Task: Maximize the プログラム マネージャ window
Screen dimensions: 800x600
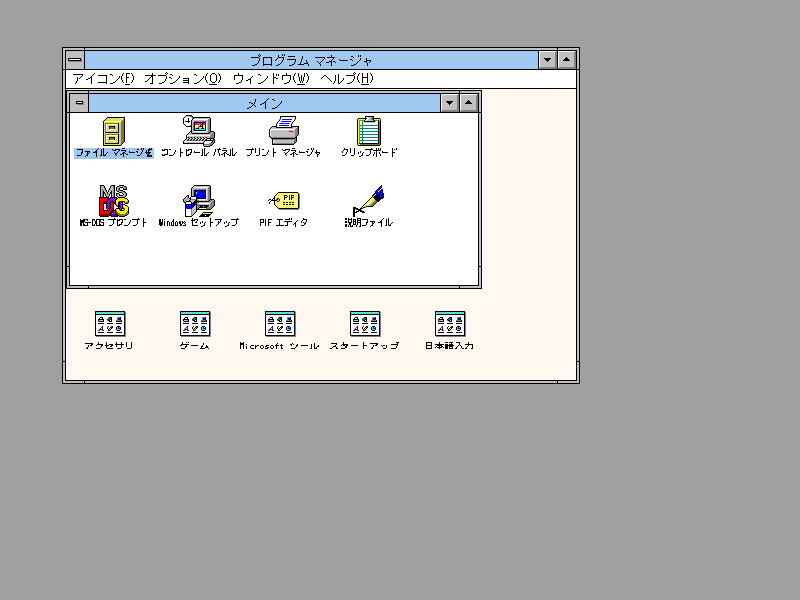Action: pos(567,60)
